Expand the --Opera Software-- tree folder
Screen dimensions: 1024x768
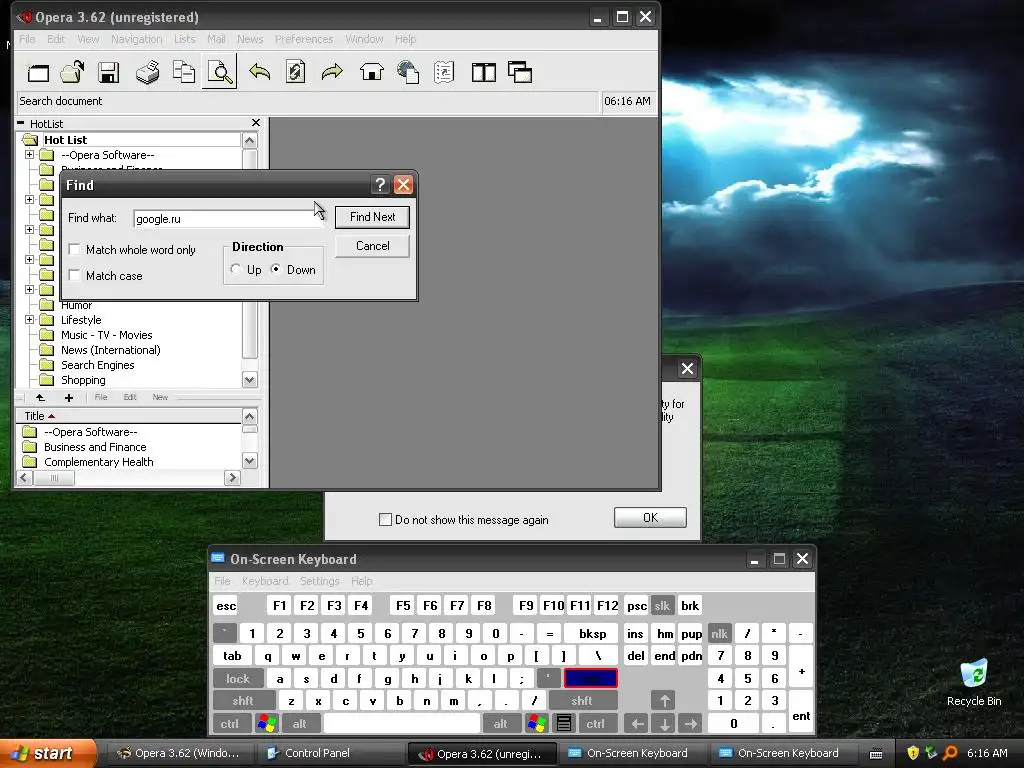29,155
